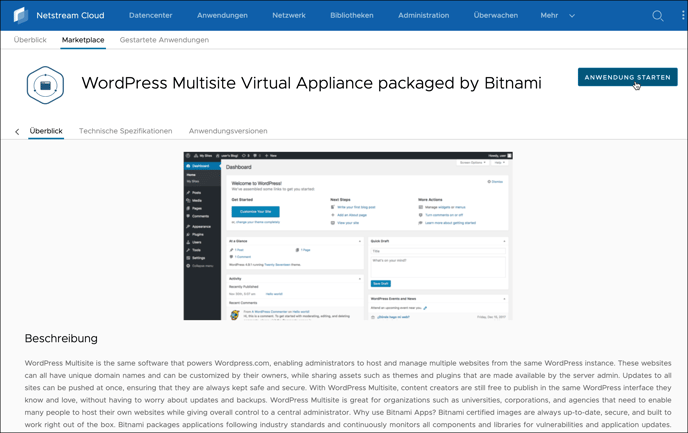Open the Anwendungsversionen tab
The image size is (688, 433).
[x=228, y=131]
